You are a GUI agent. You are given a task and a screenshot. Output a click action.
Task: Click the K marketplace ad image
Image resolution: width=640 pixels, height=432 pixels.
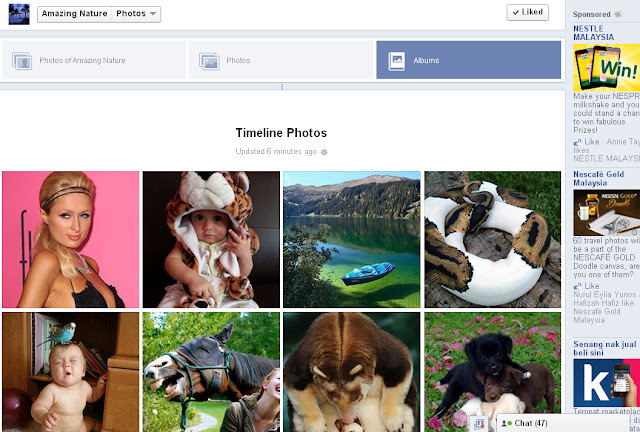(607, 383)
